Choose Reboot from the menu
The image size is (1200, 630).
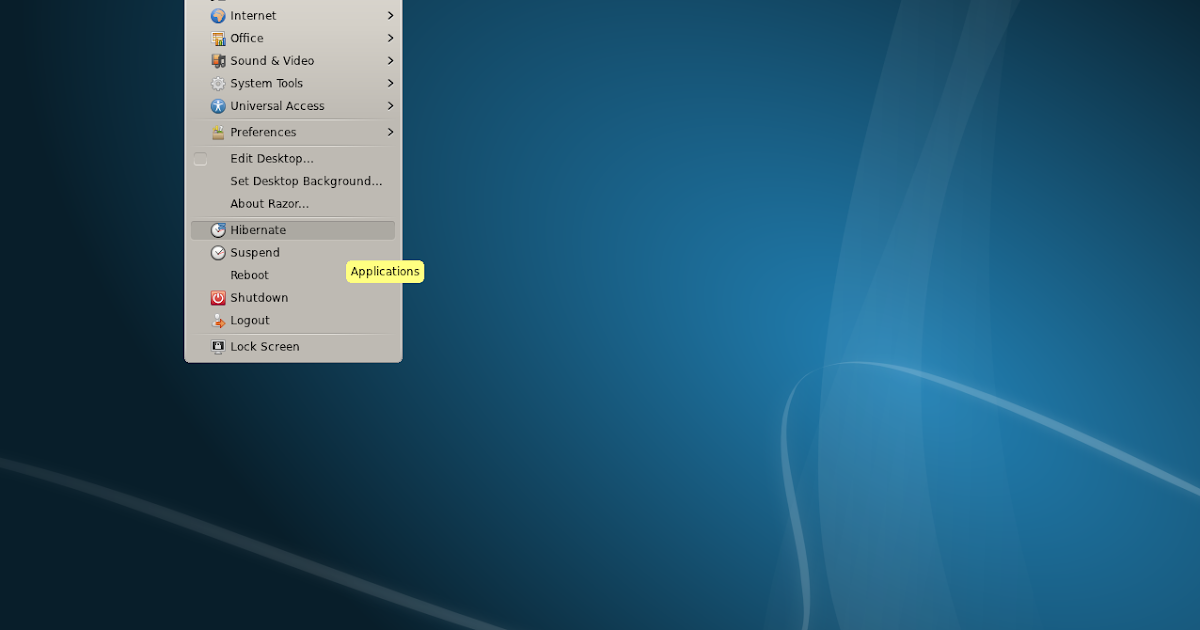(x=250, y=274)
